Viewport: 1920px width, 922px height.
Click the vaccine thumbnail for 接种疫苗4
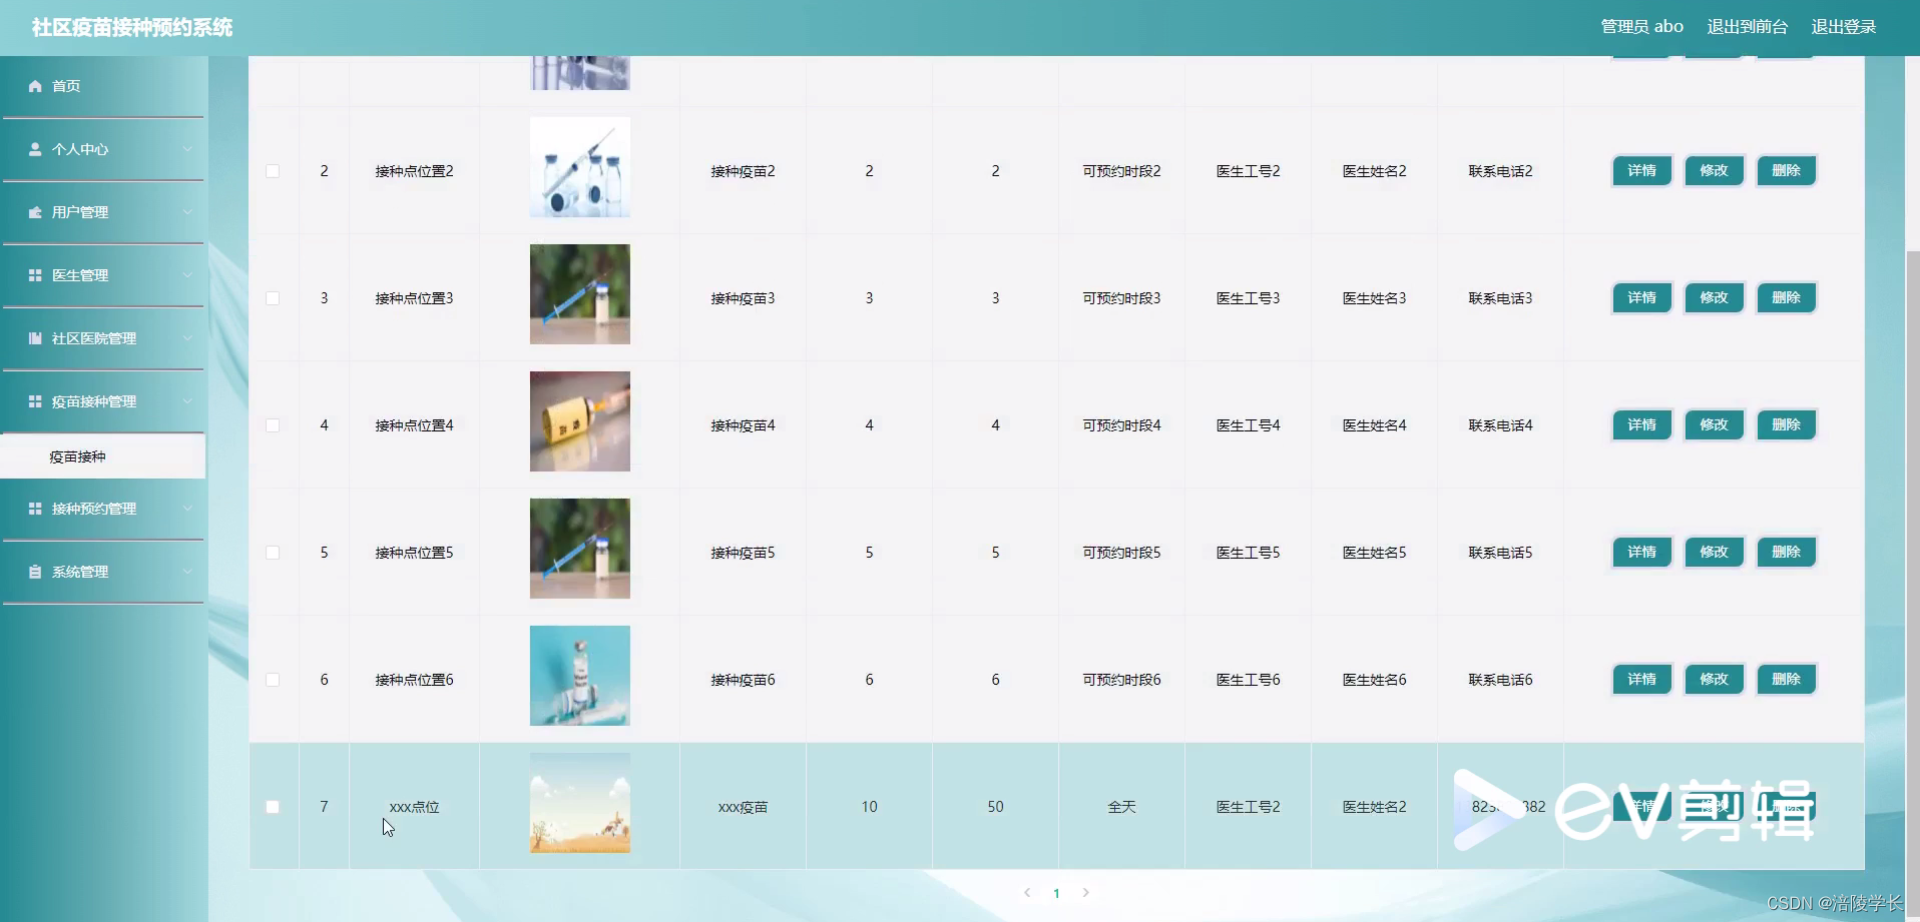pos(579,420)
